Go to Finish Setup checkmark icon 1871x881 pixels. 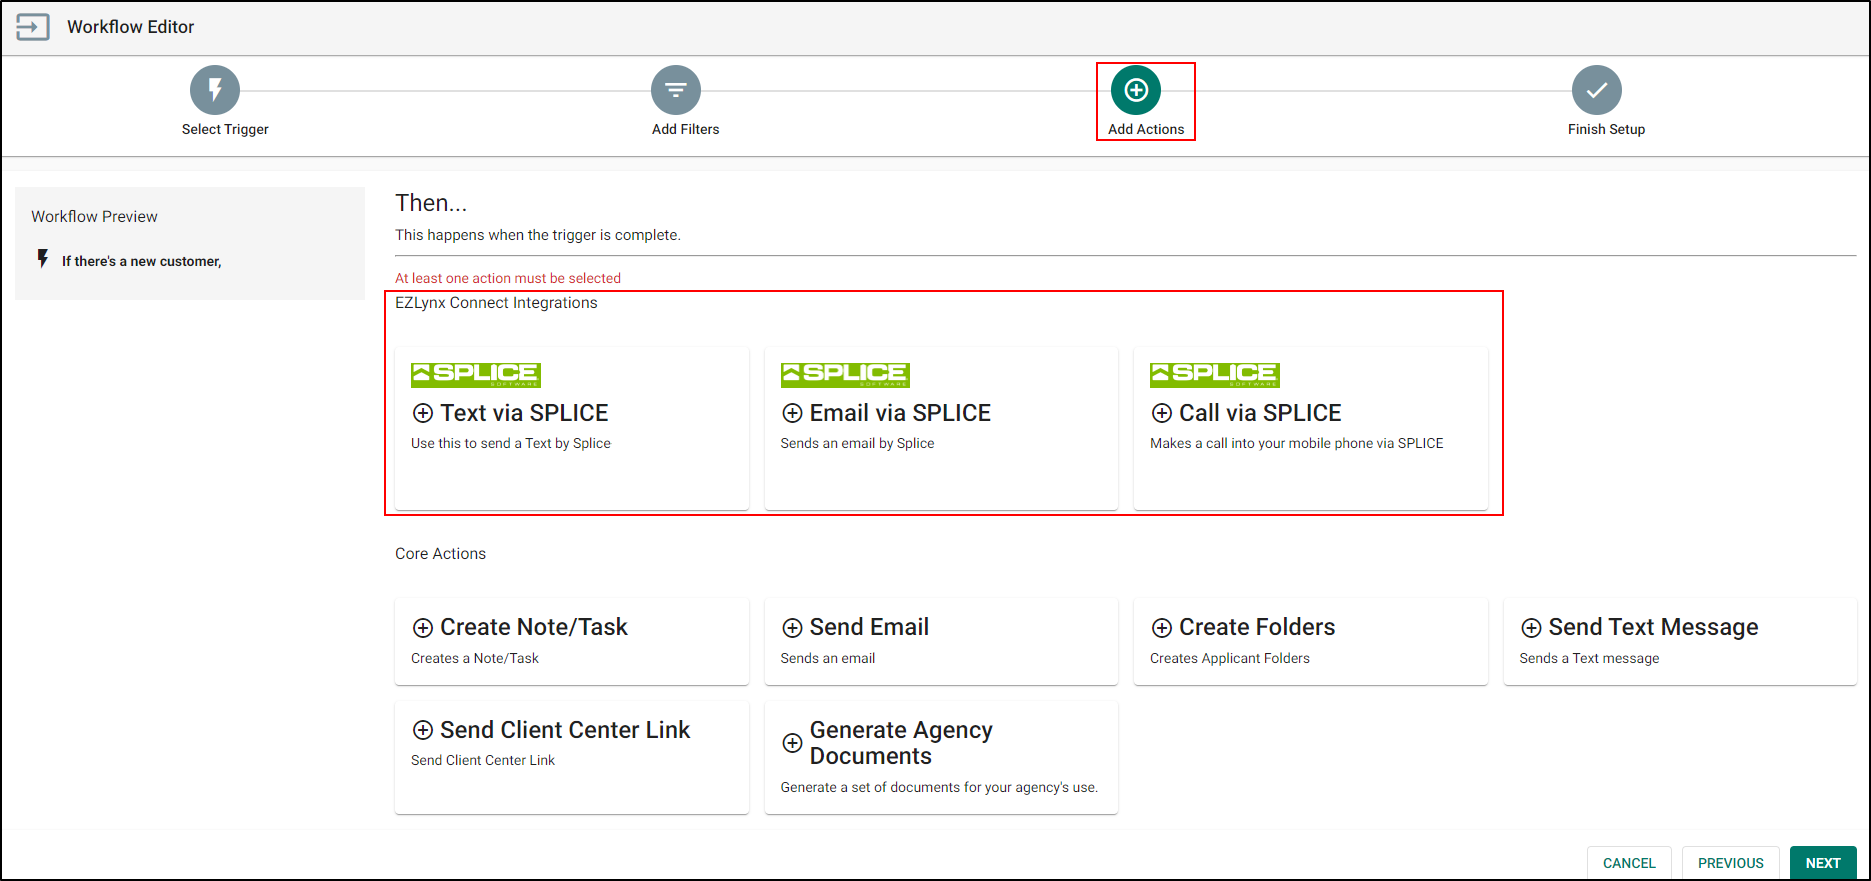click(x=1597, y=90)
